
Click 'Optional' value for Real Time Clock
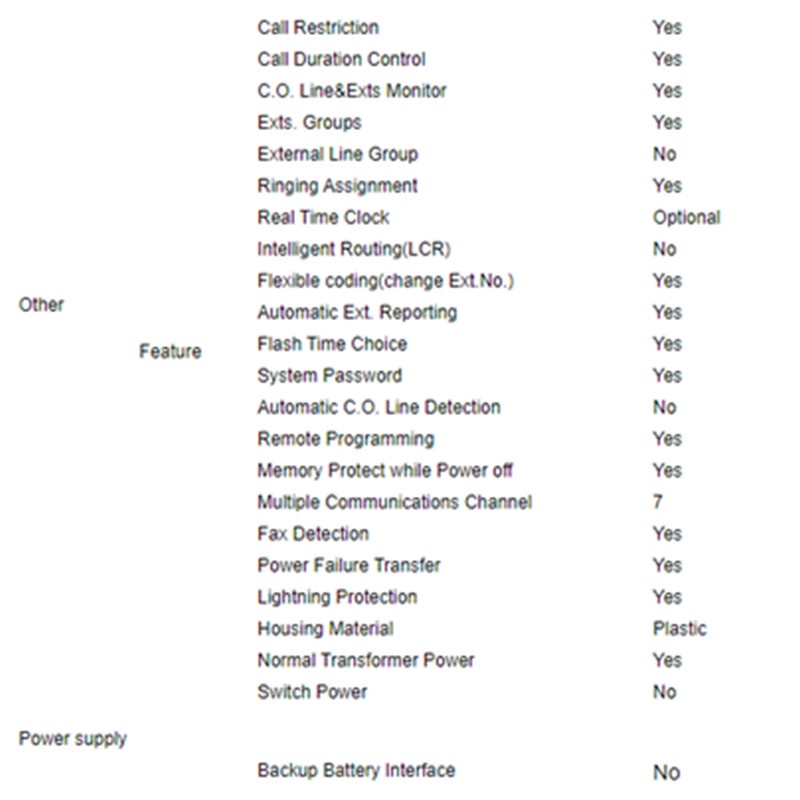[686, 218]
